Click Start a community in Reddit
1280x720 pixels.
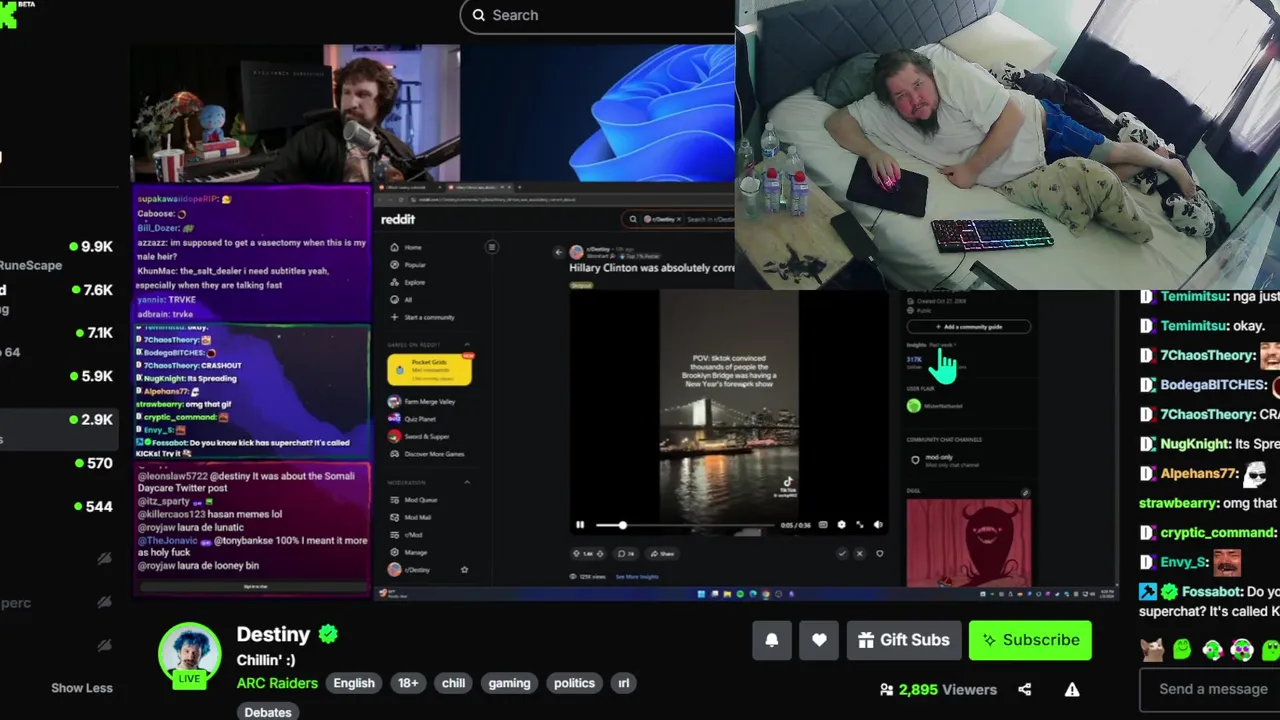422,317
